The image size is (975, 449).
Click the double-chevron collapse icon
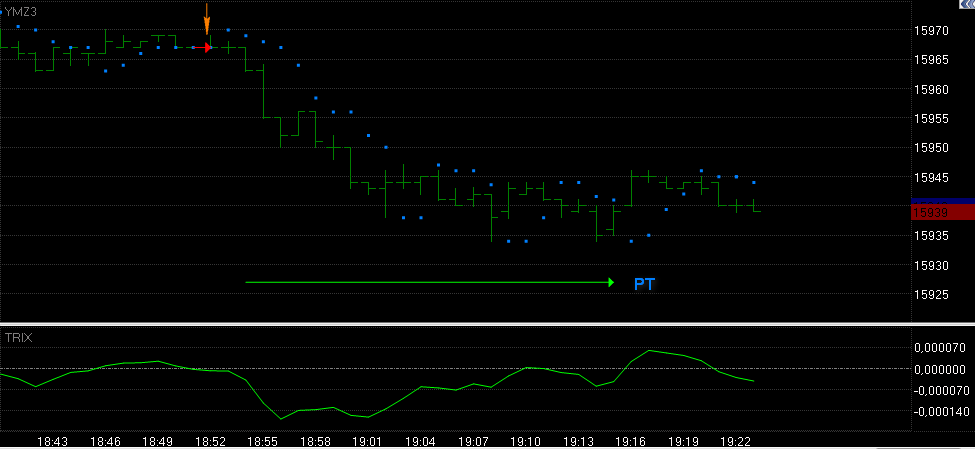point(968,3)
